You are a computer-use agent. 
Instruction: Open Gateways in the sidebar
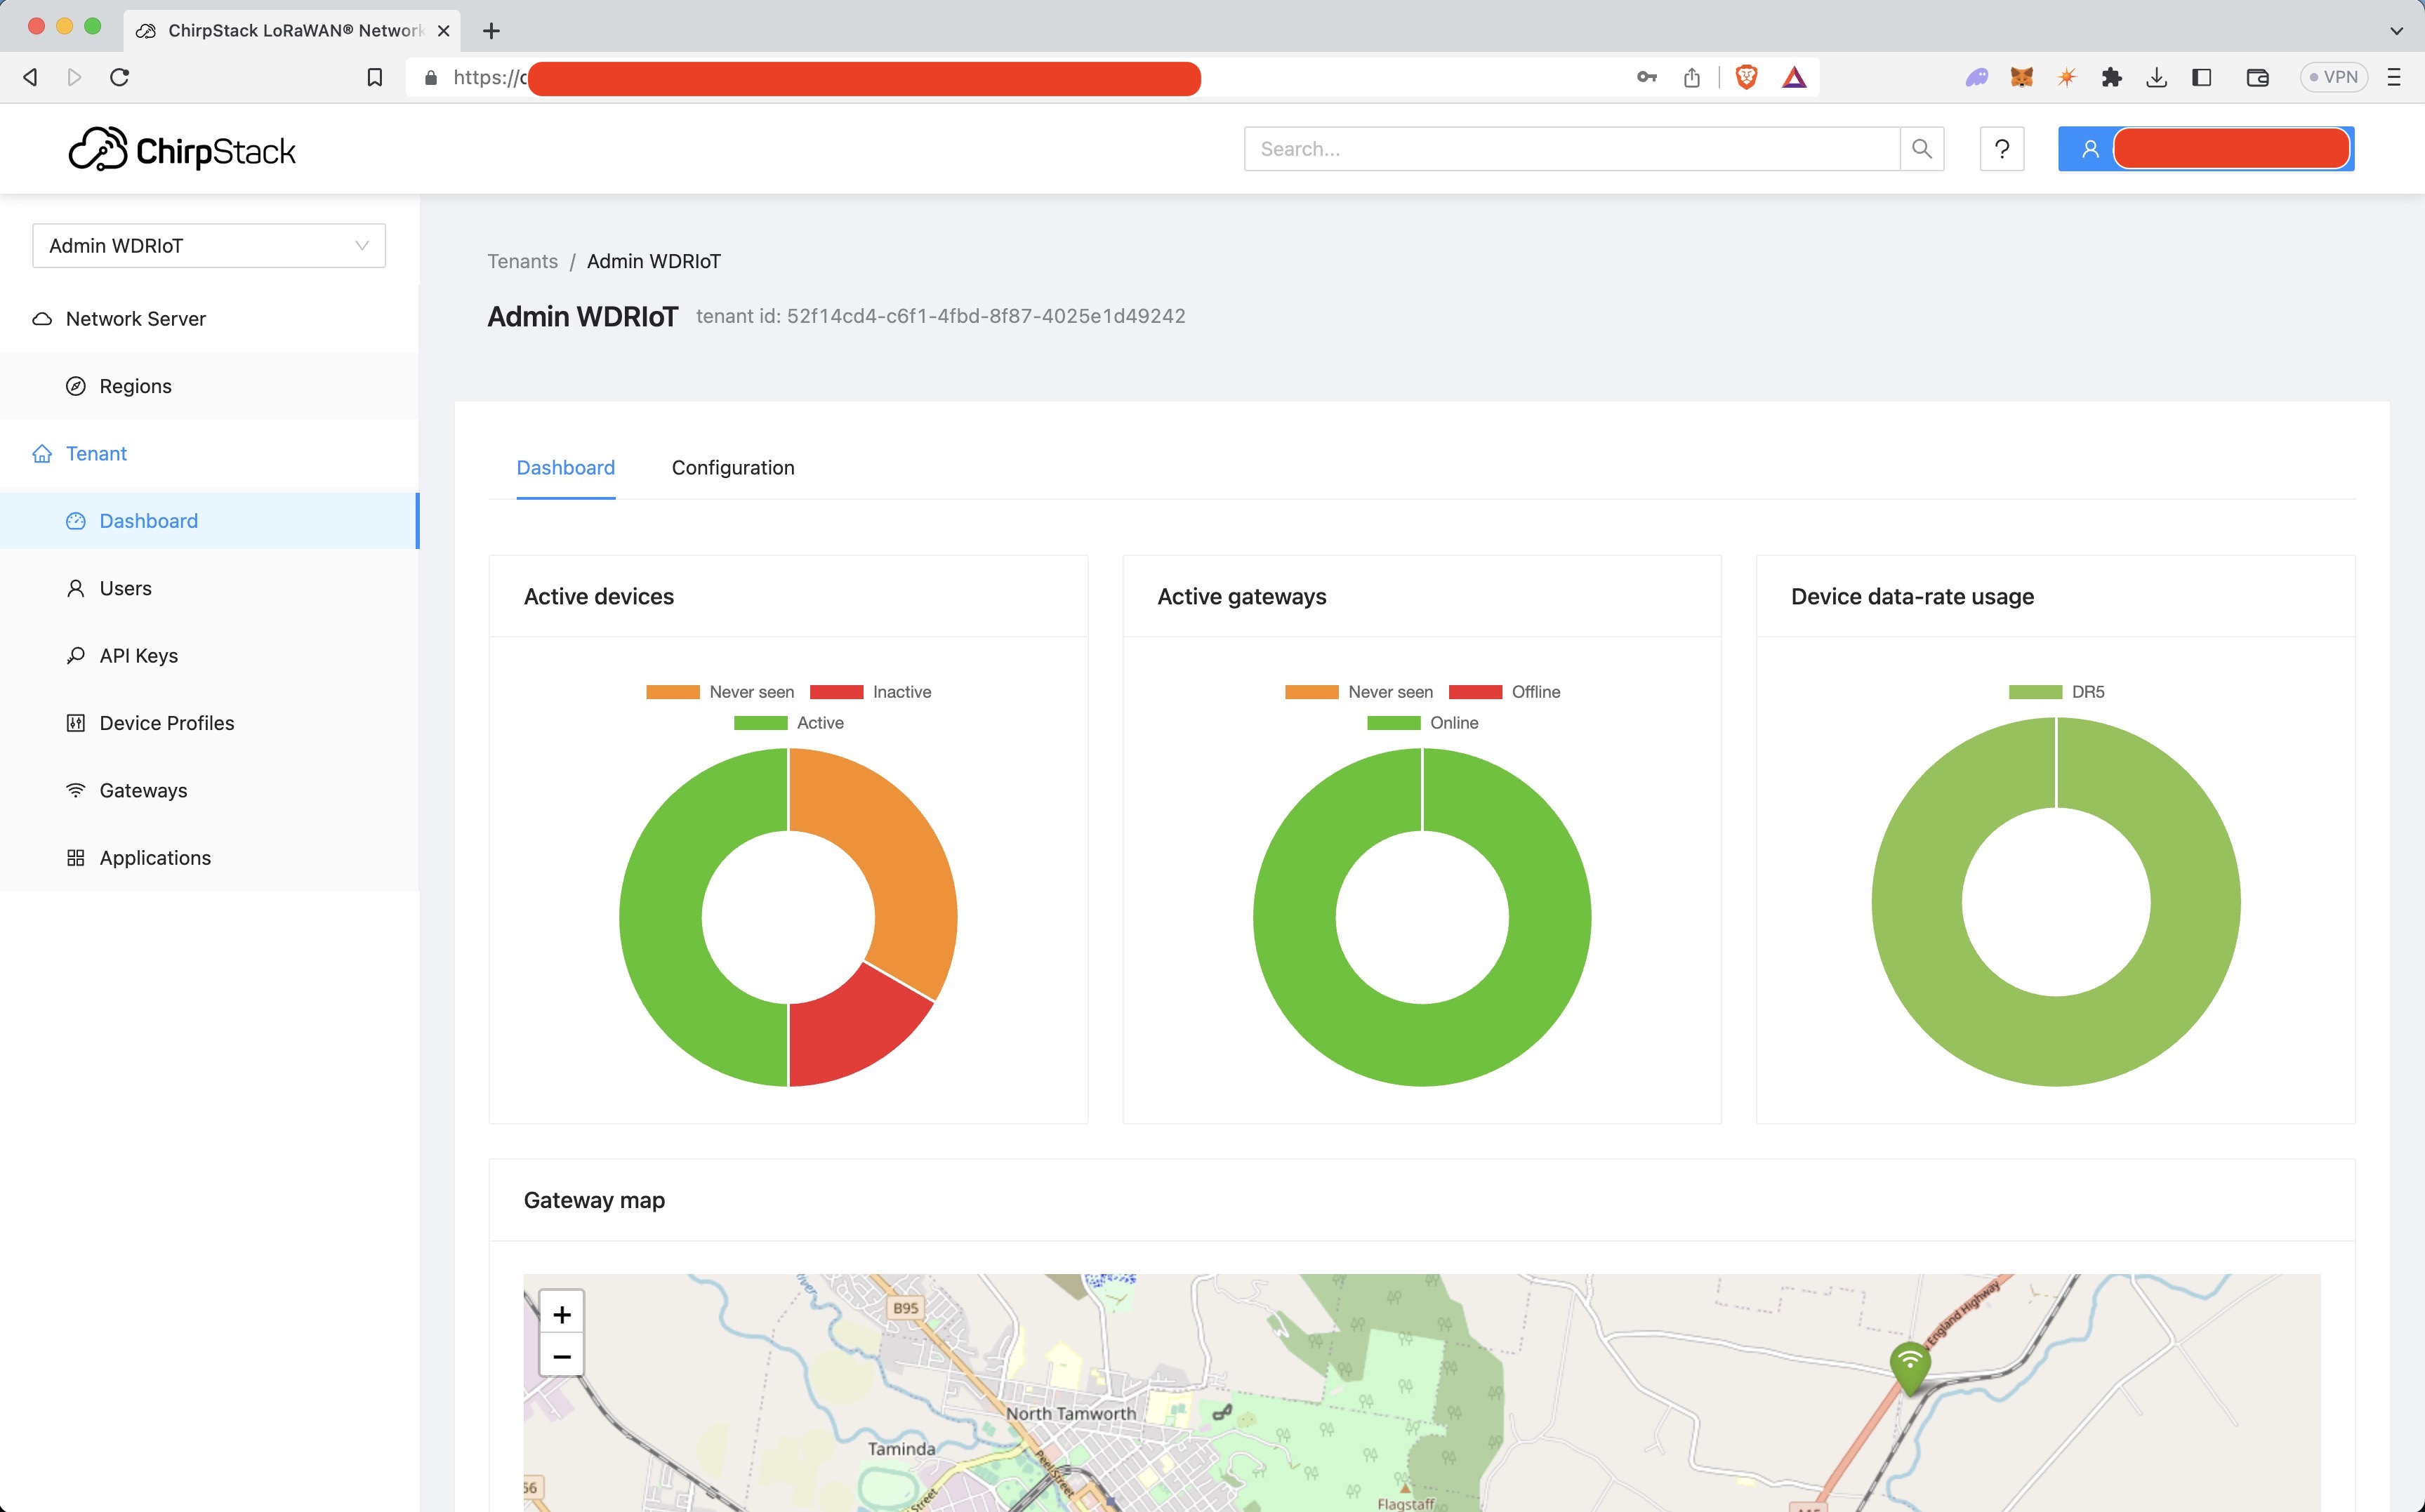click(143, 790)
